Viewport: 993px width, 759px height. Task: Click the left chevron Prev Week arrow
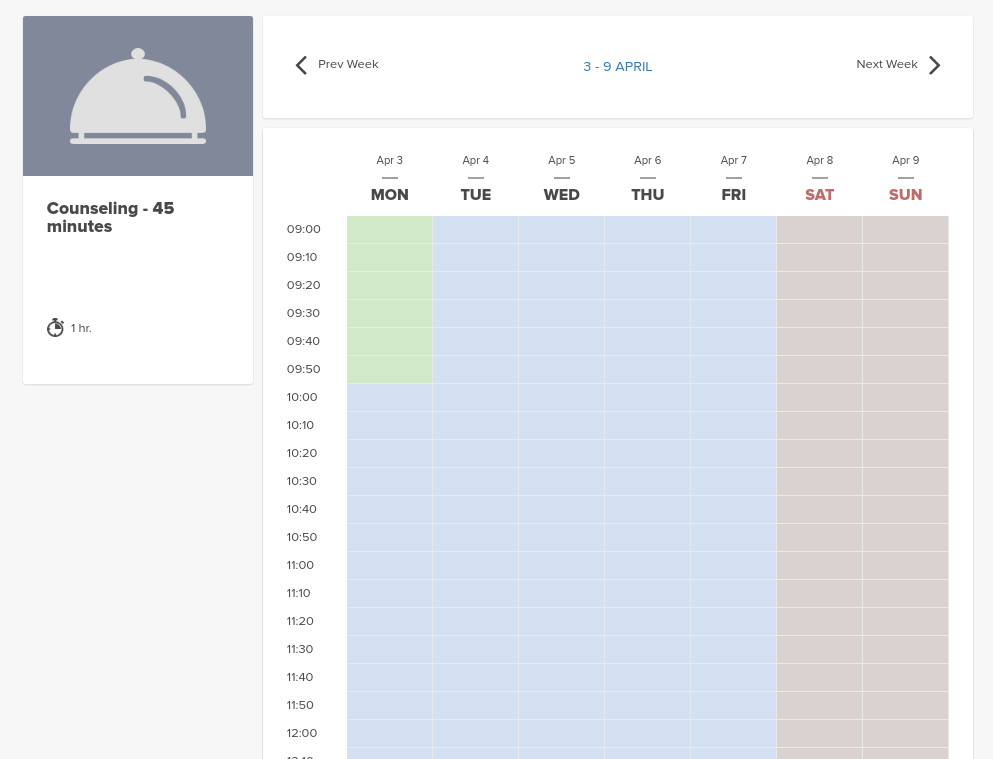301,65
